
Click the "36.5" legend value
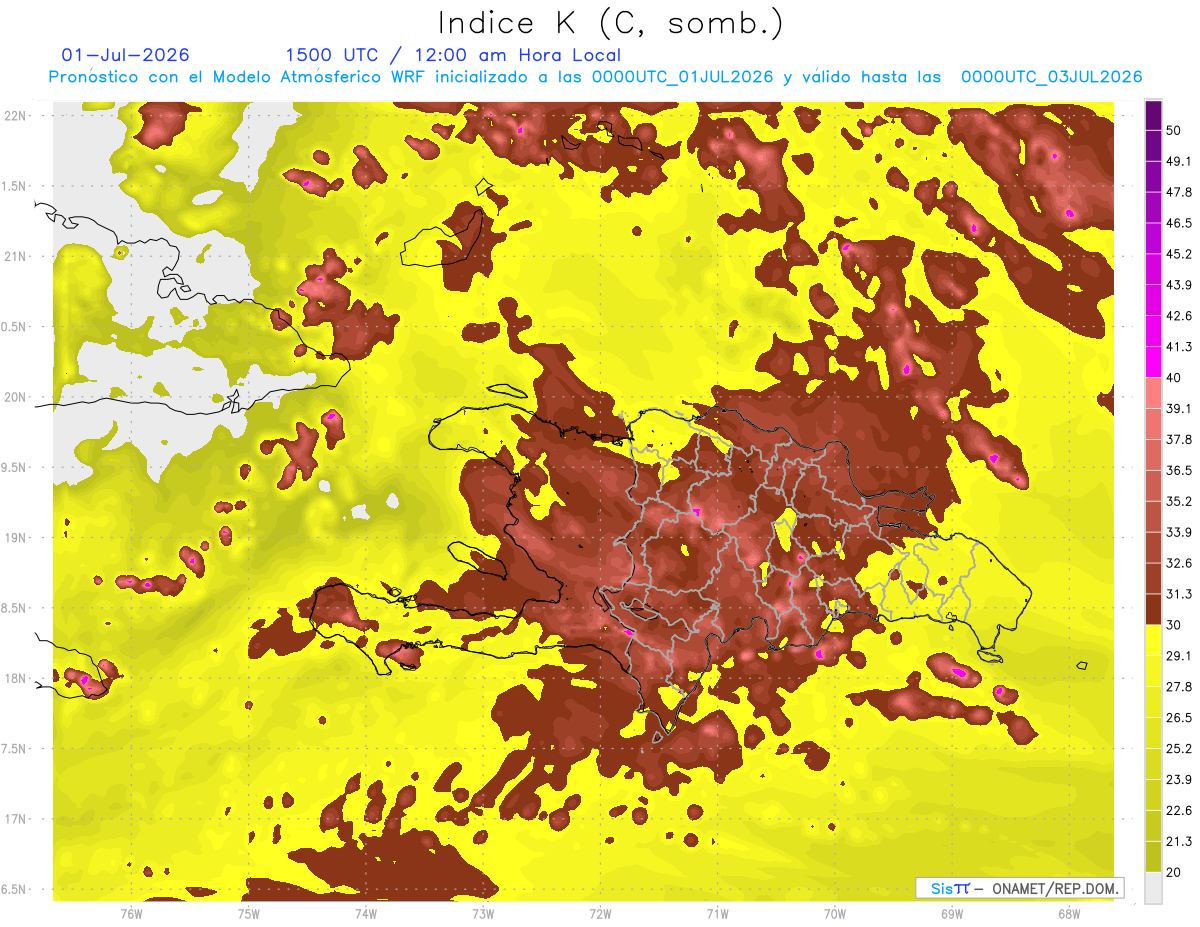click(1178, 470)
